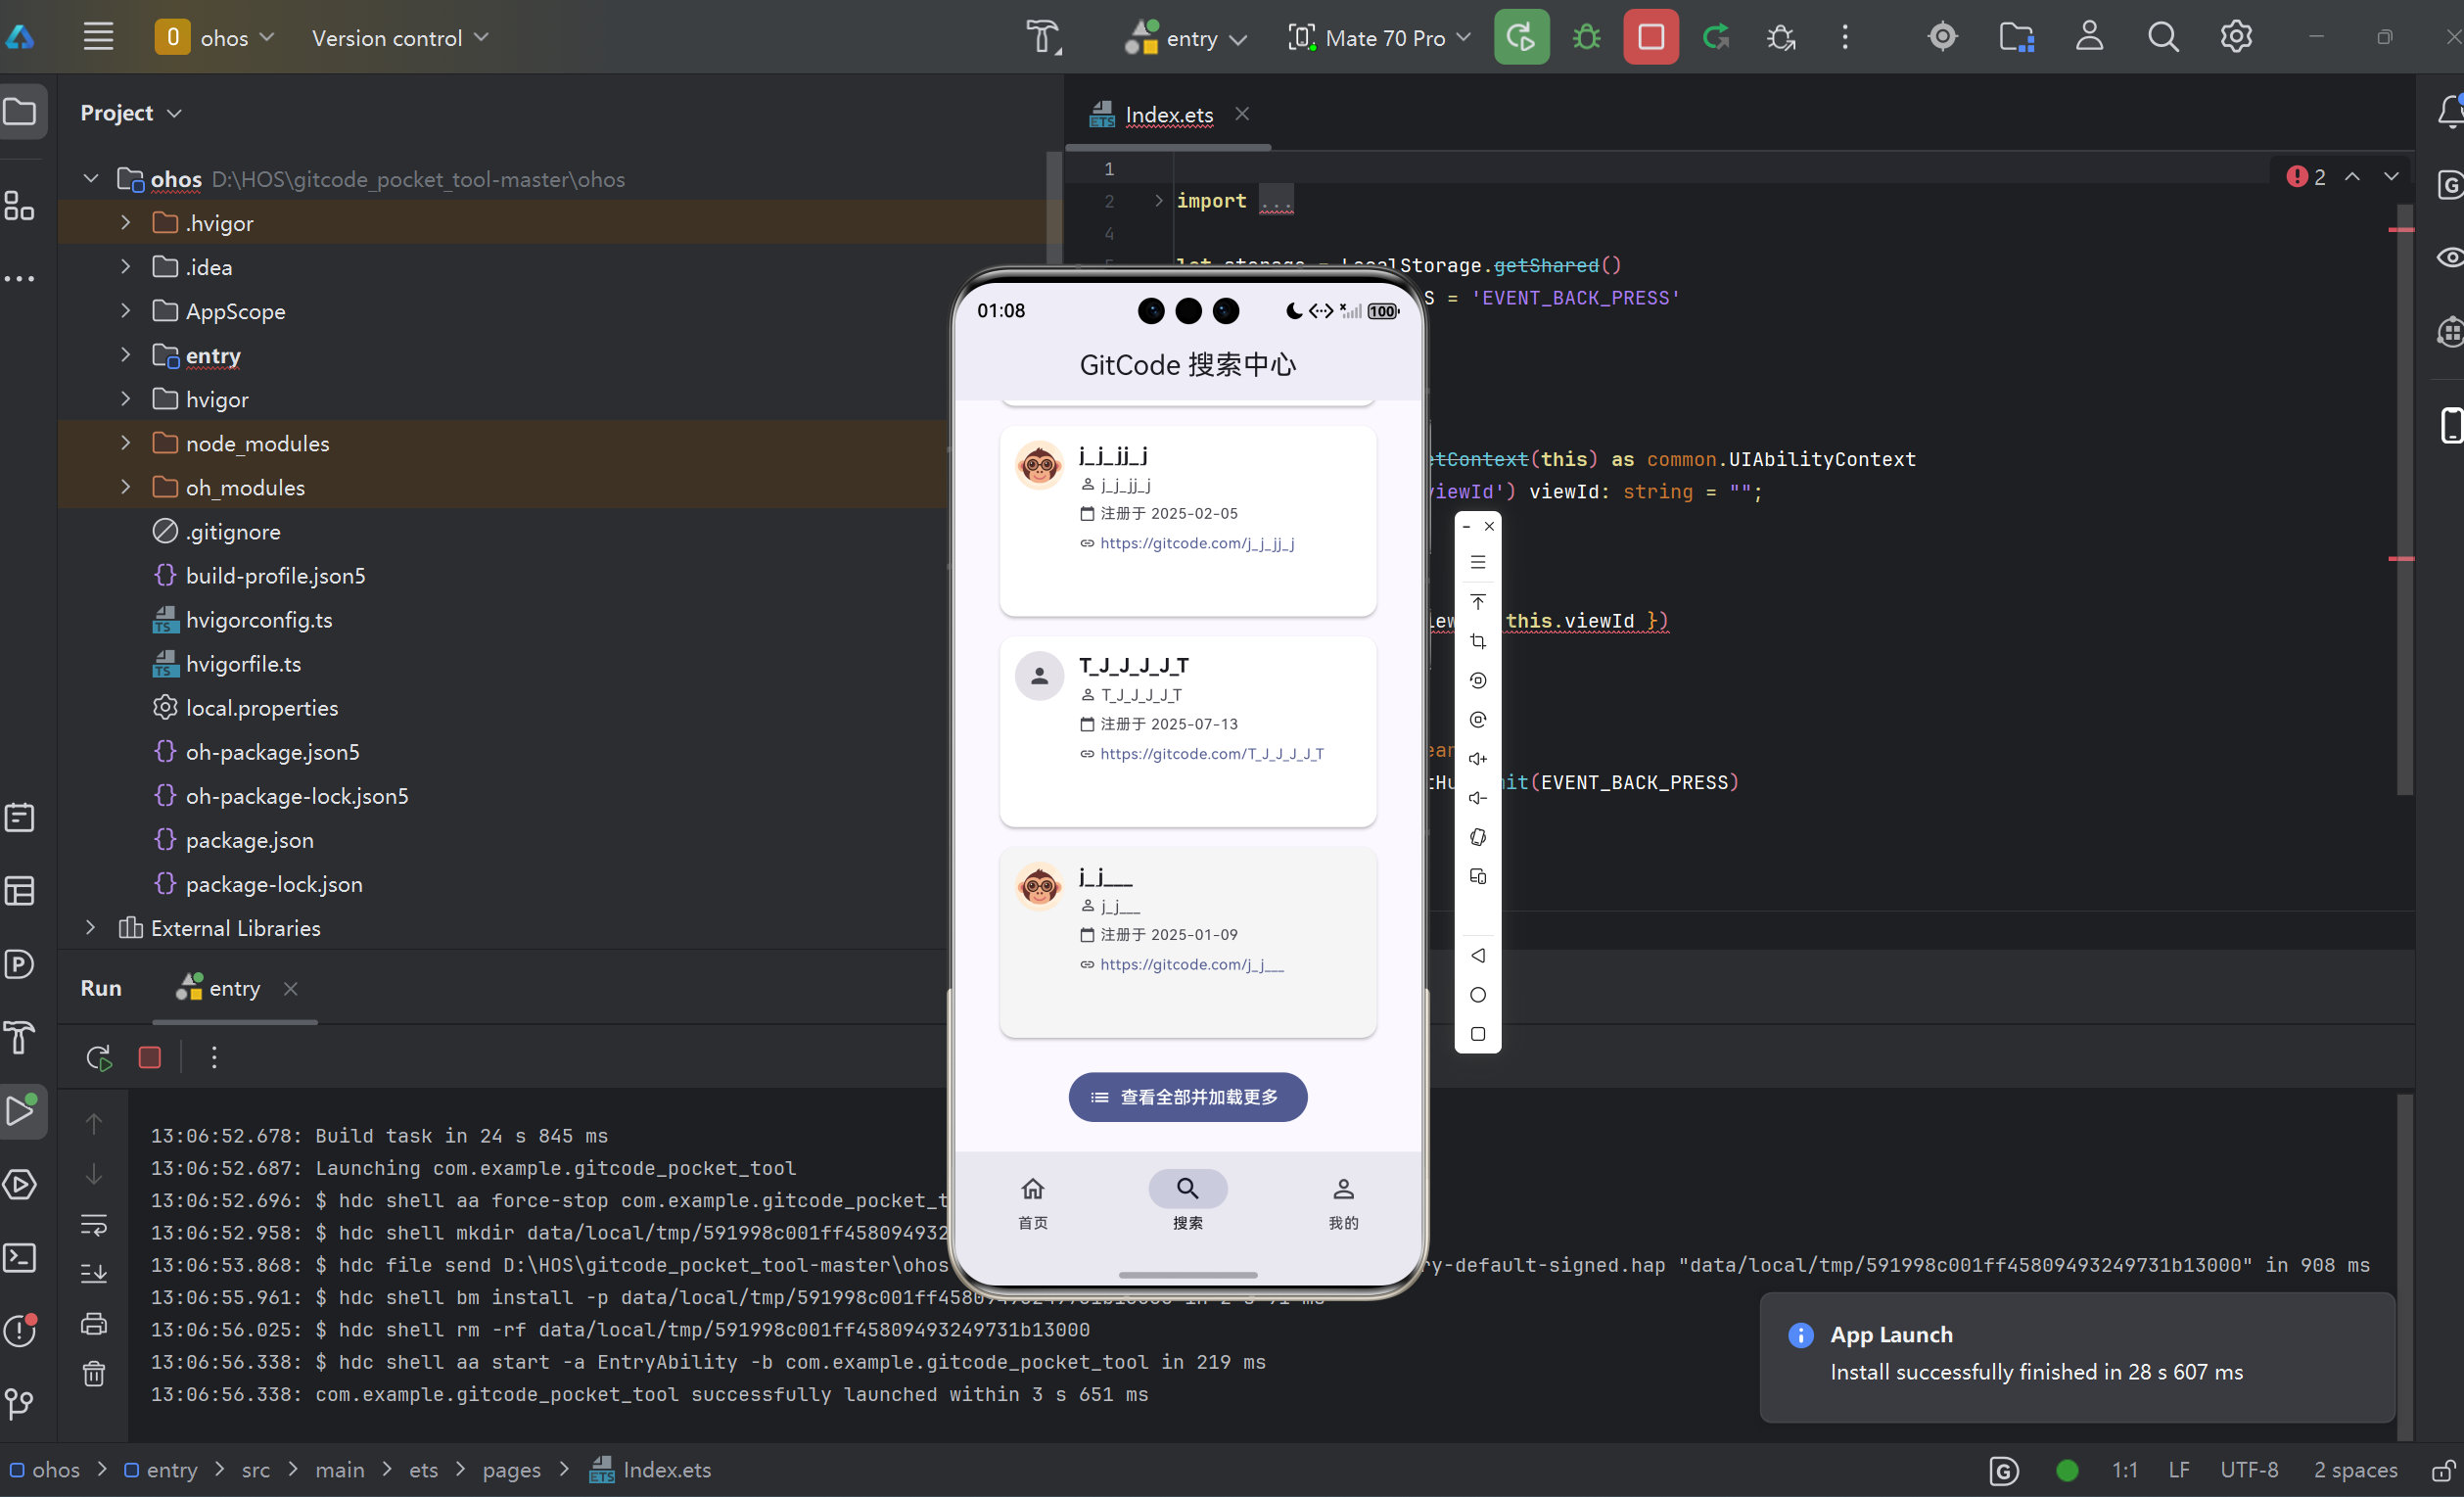Increase the mirrored device volume
This screenshot has height=1497, width=2464.
[1478, 758]
